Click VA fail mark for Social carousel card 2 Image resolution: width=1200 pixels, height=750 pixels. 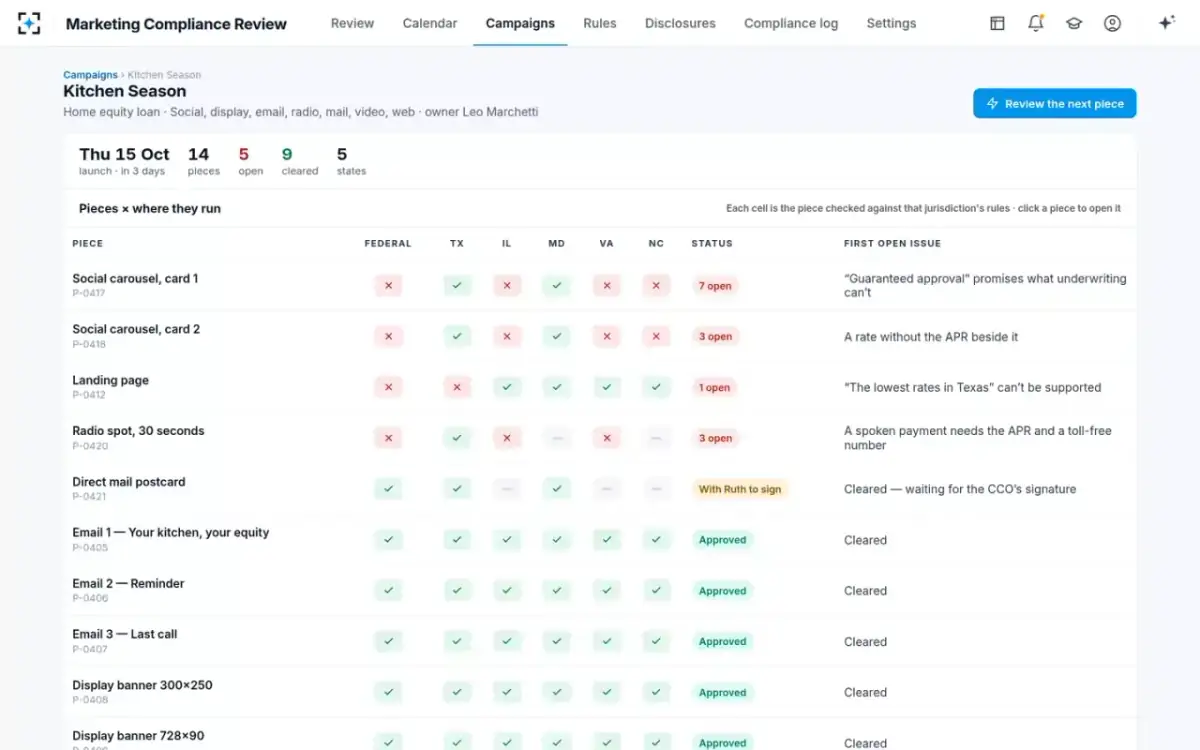606,337
